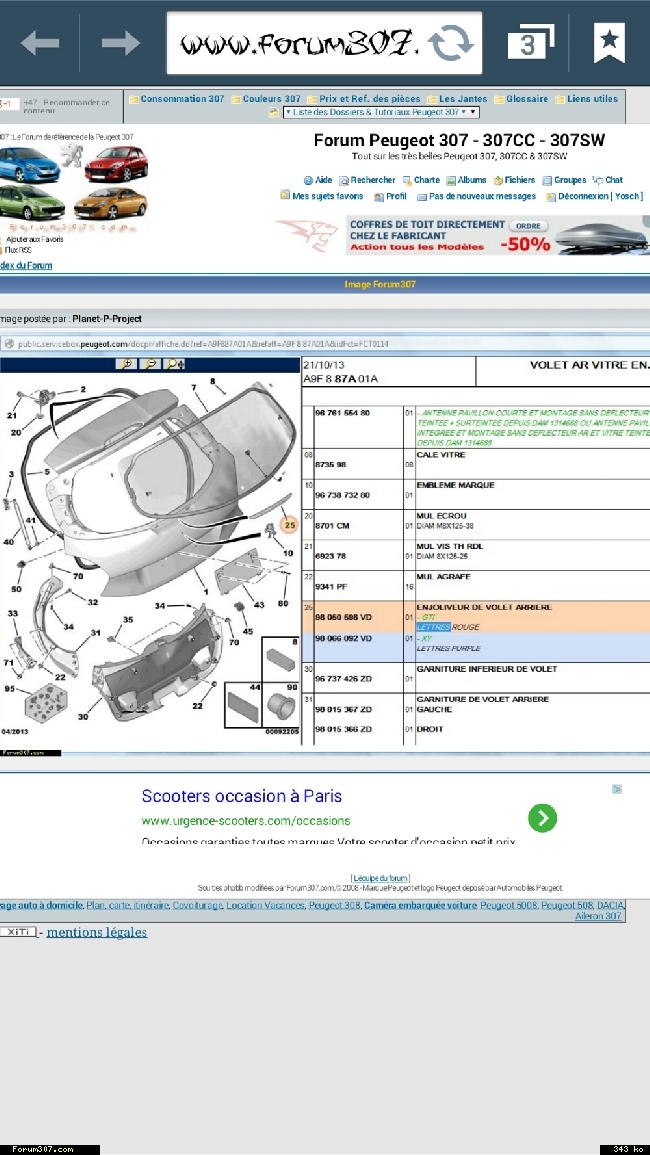This screenshot has width=650, height=1155.
Task: Open Covoiturage footer link
Action: point(198,905)
